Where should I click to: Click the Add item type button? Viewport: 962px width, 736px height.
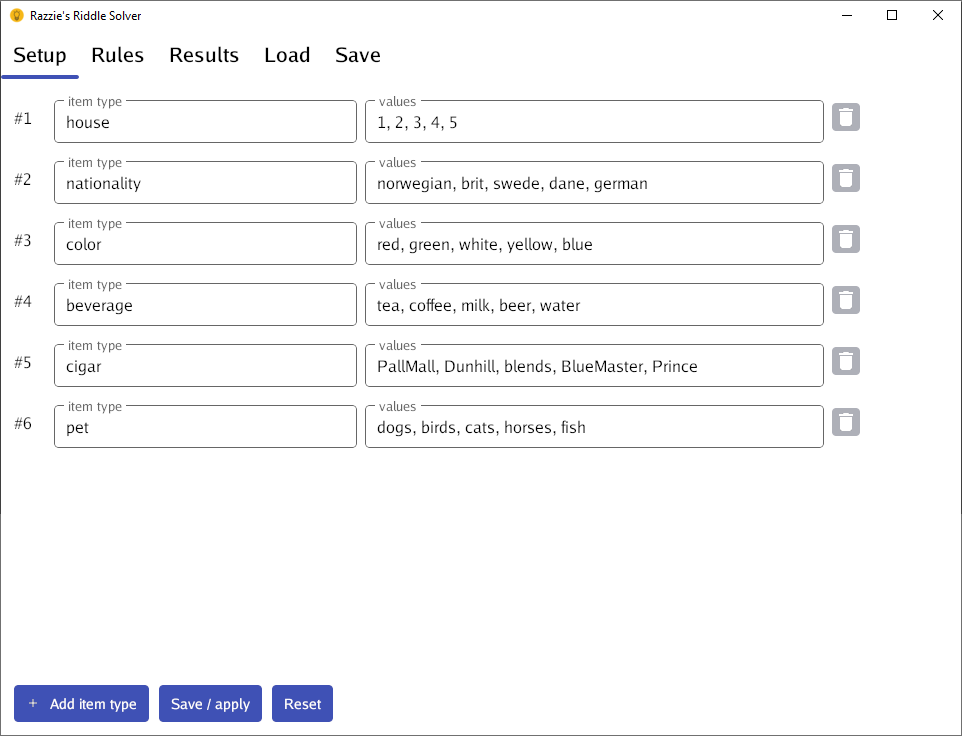[82, 703]
